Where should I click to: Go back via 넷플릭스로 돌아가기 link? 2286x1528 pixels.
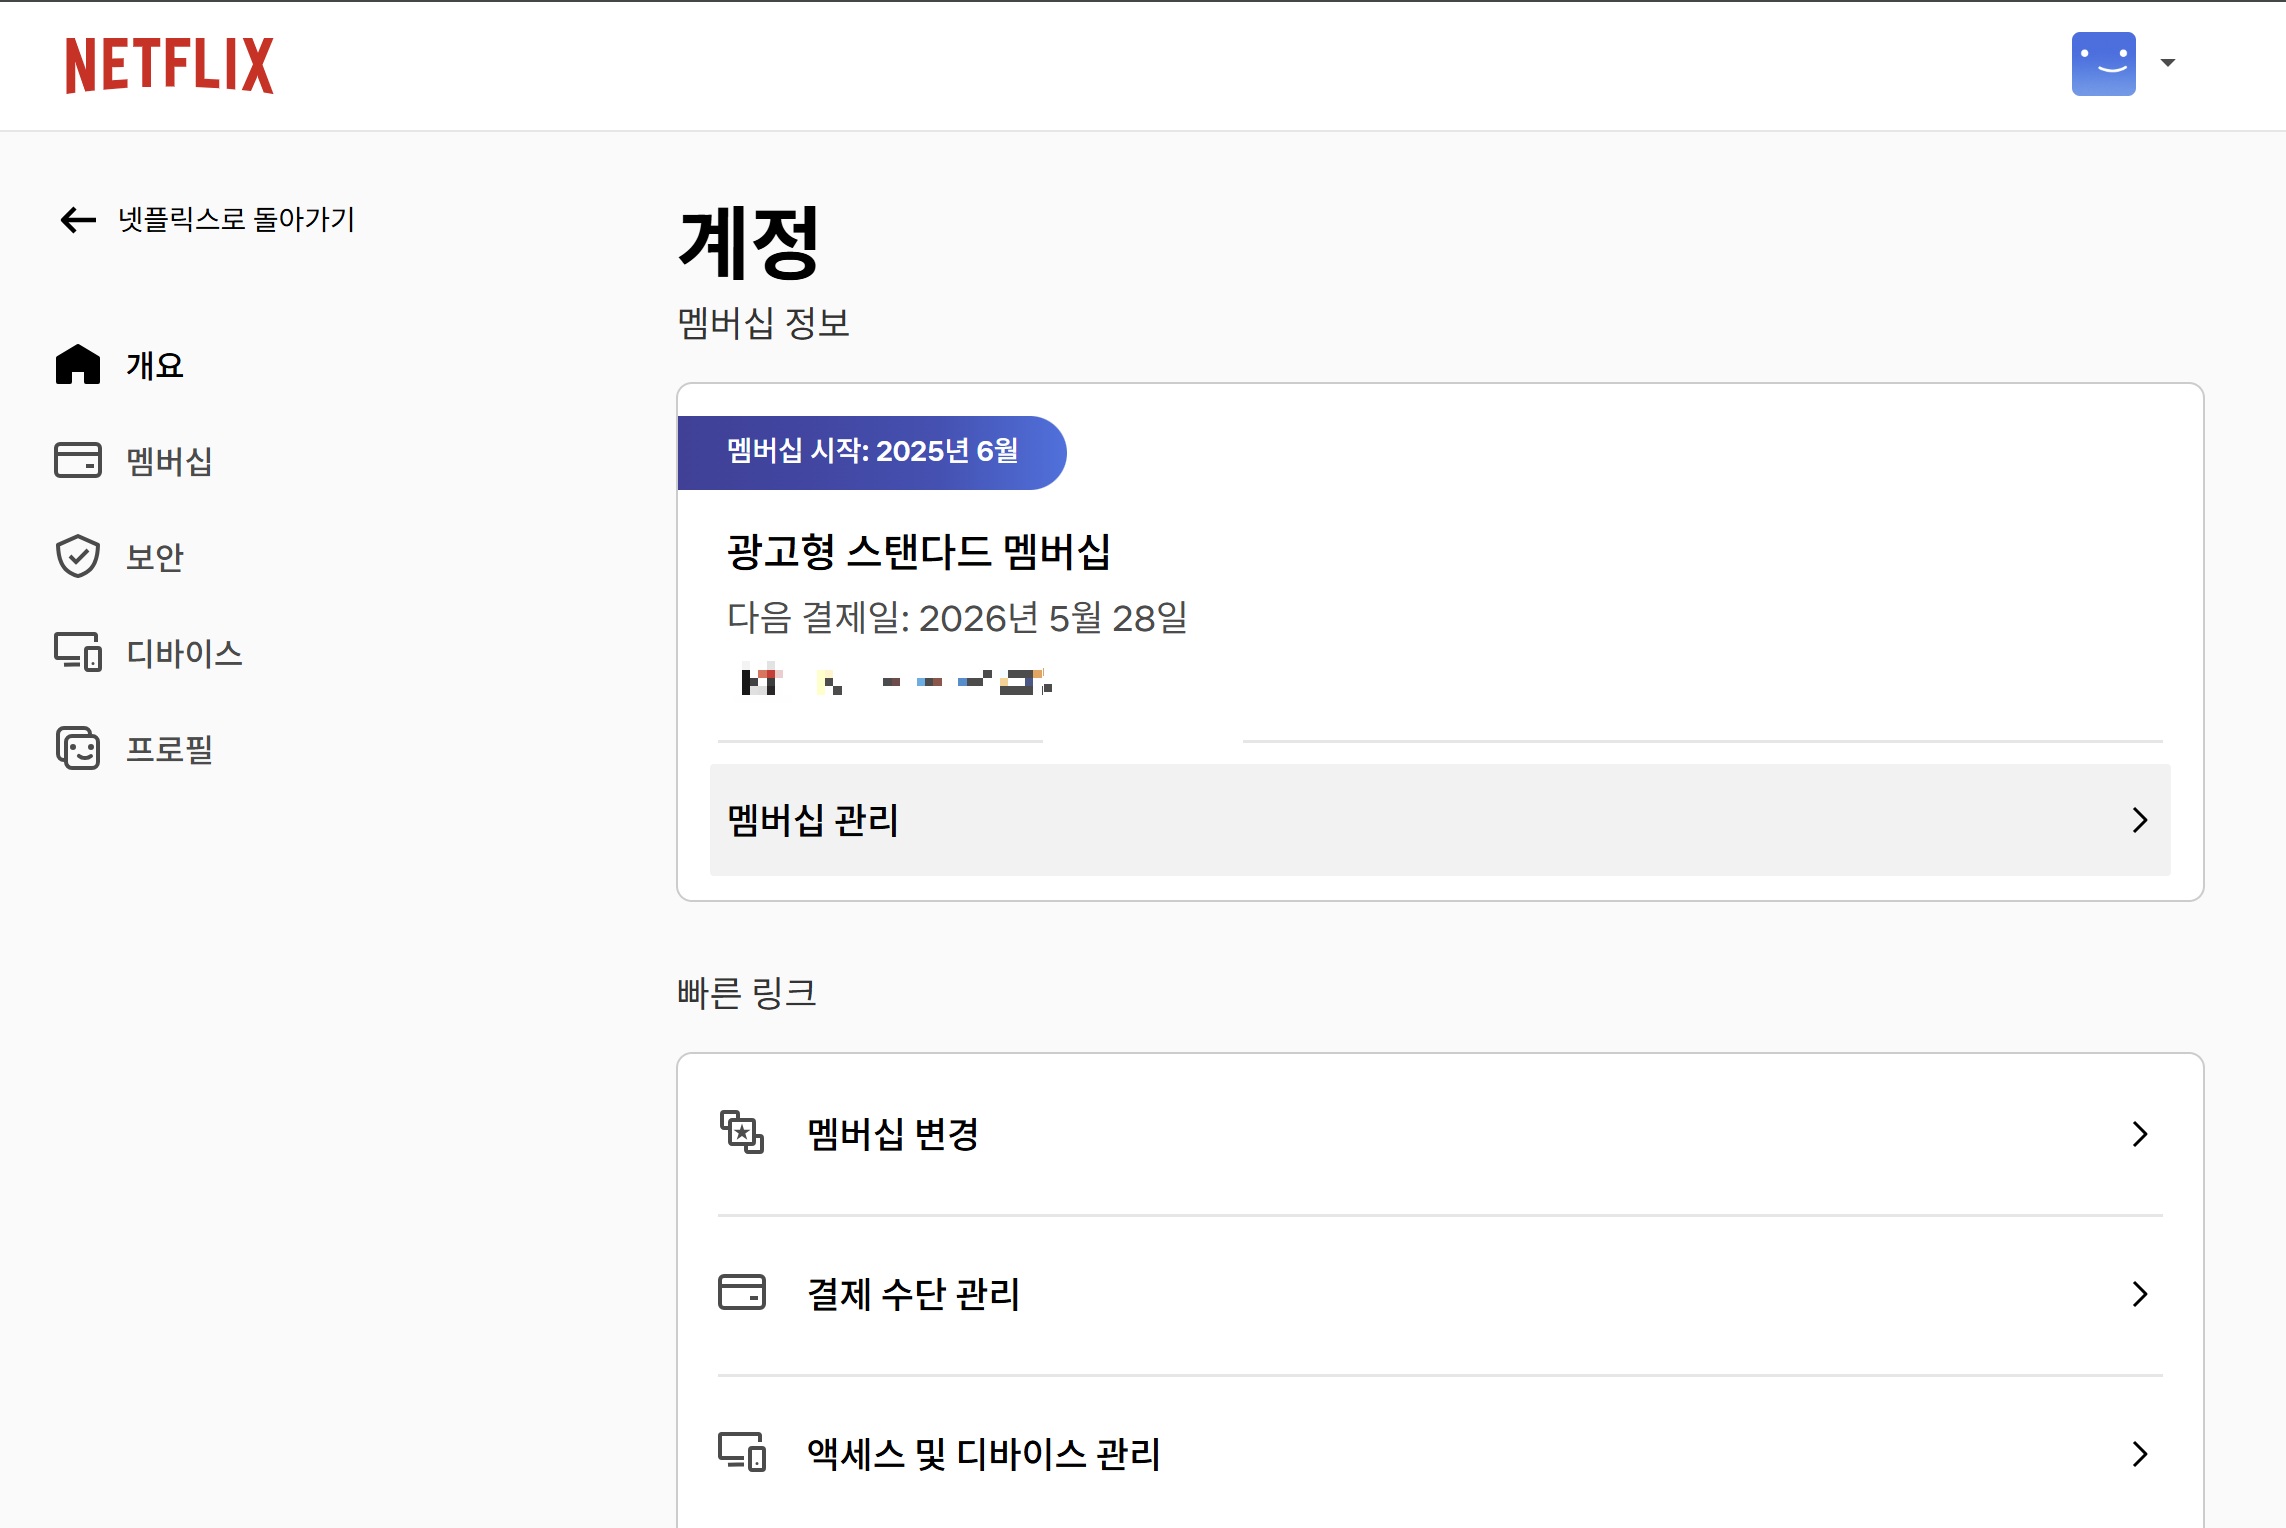point(236,219)
